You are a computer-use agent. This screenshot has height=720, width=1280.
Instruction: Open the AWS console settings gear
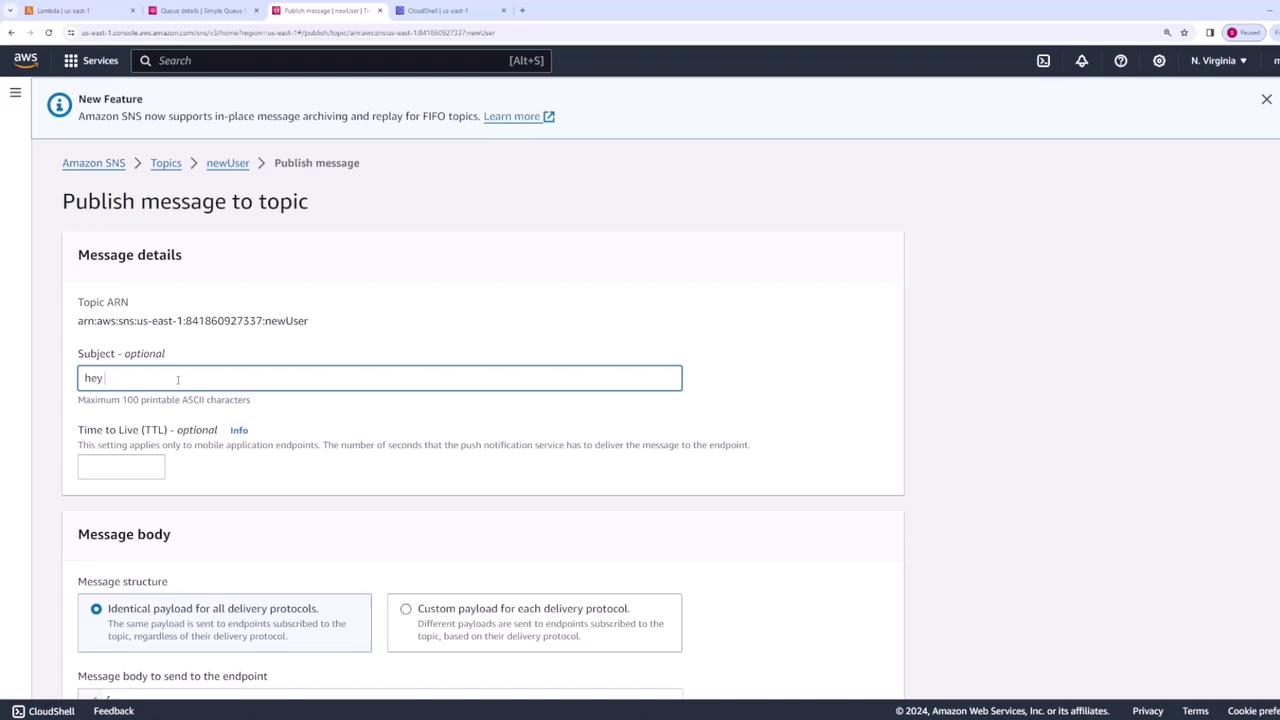point(1159,61)
